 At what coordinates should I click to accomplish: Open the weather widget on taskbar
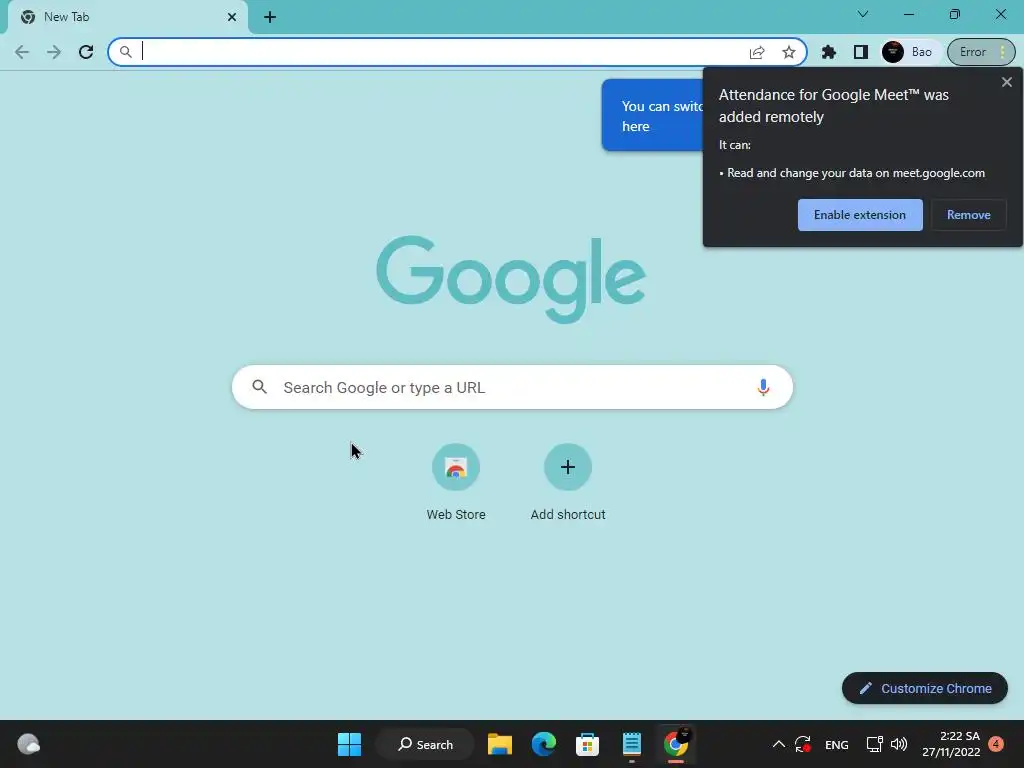28,744
